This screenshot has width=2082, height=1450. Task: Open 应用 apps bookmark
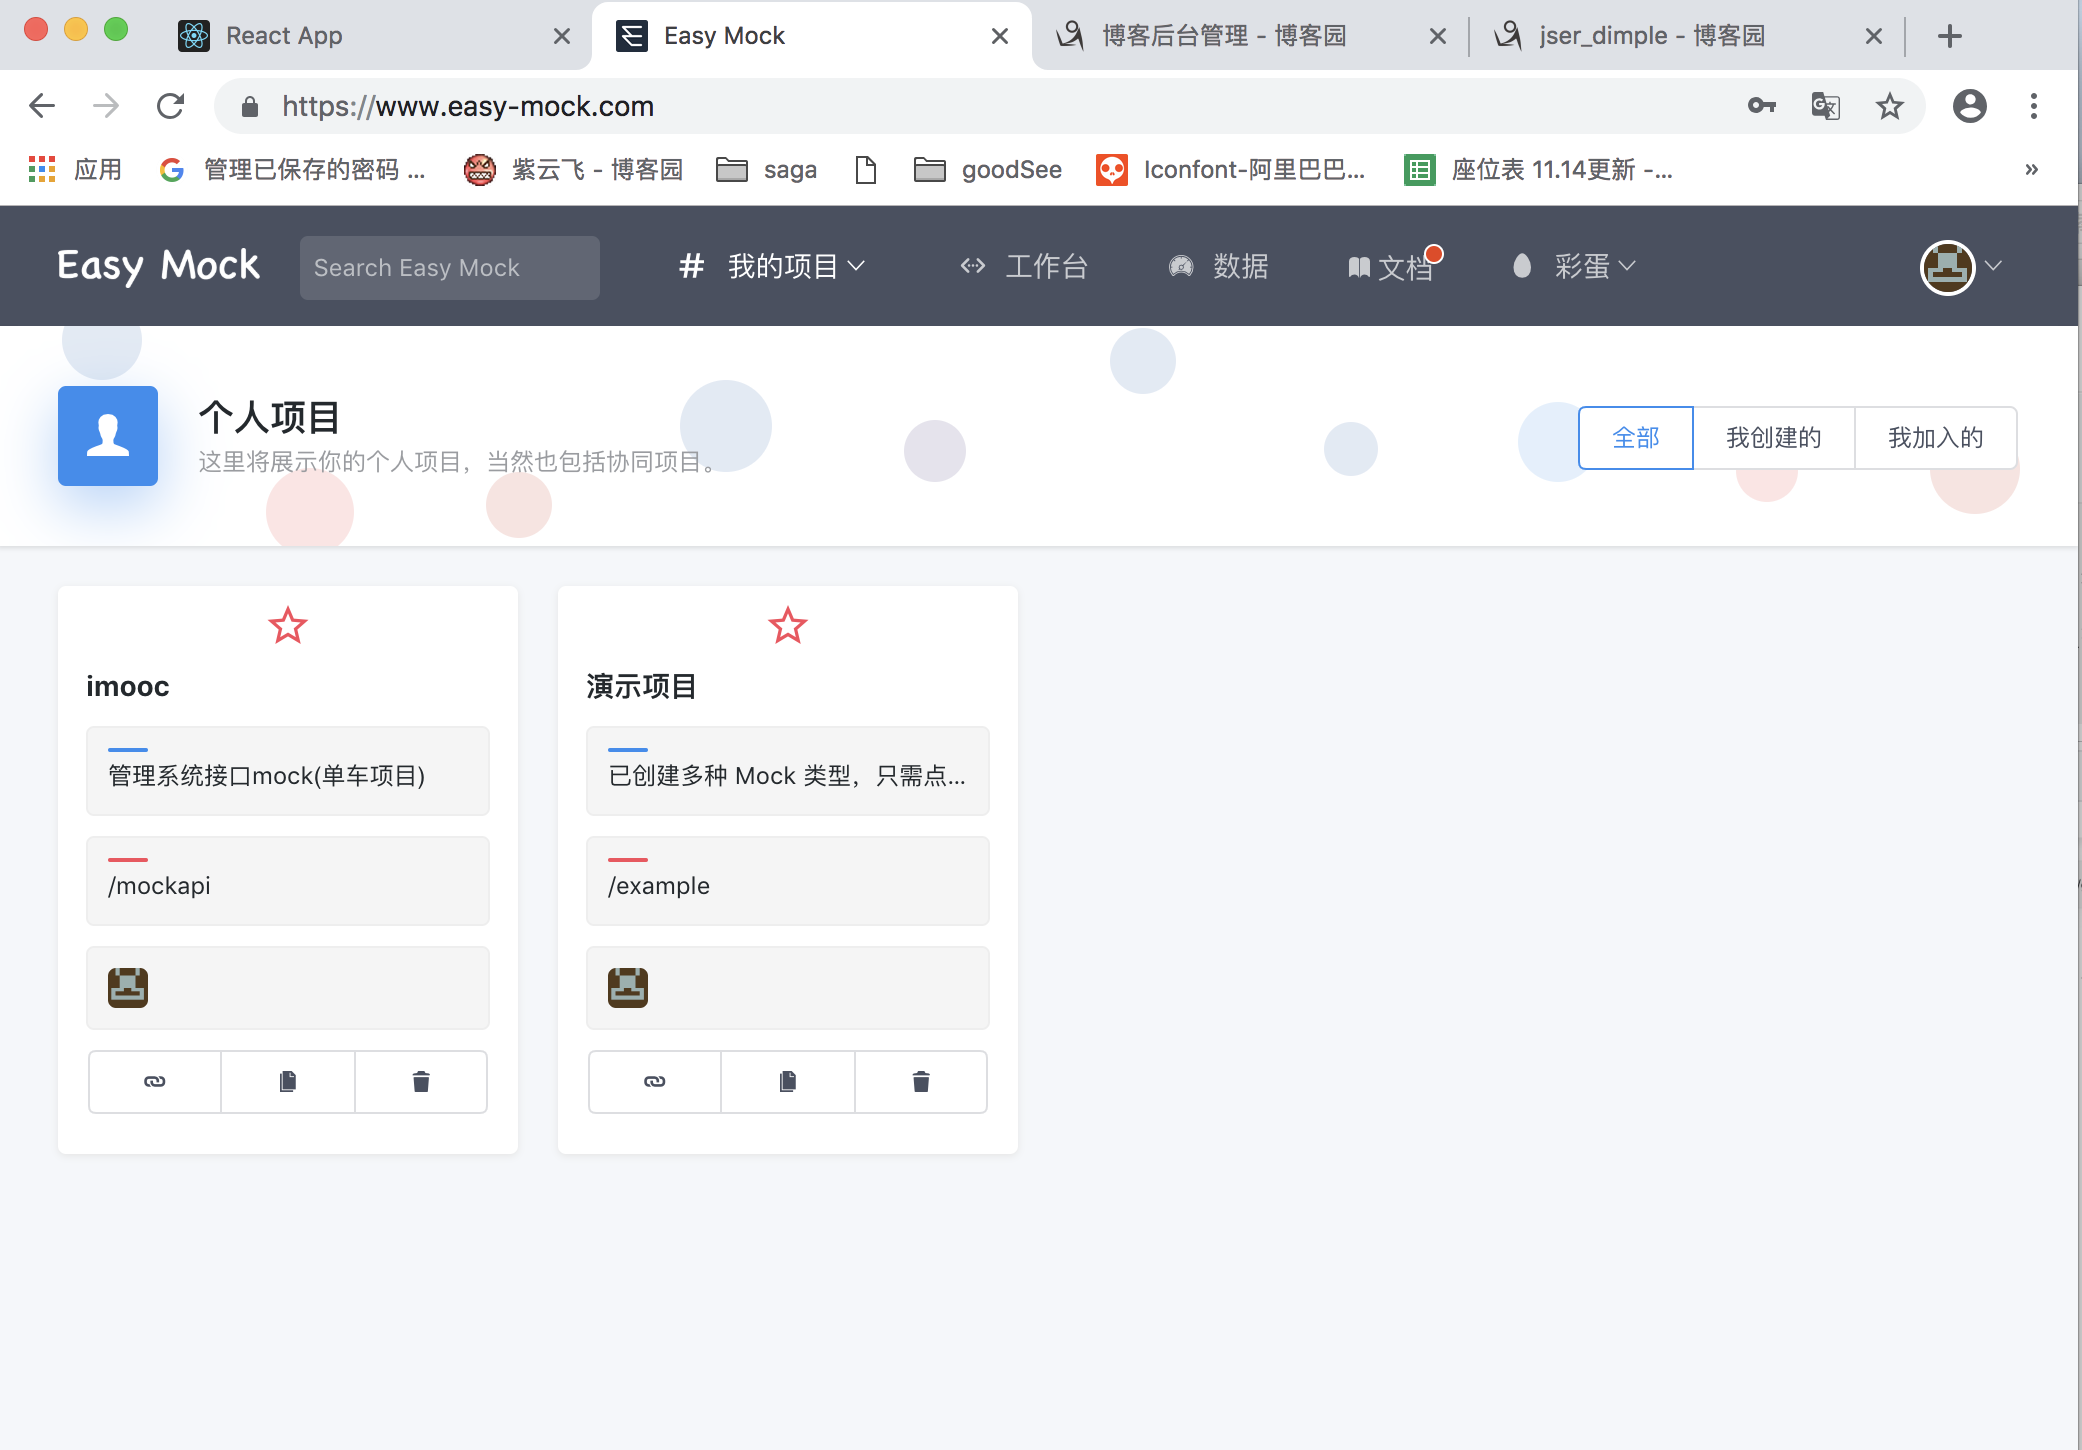[75, 170]
